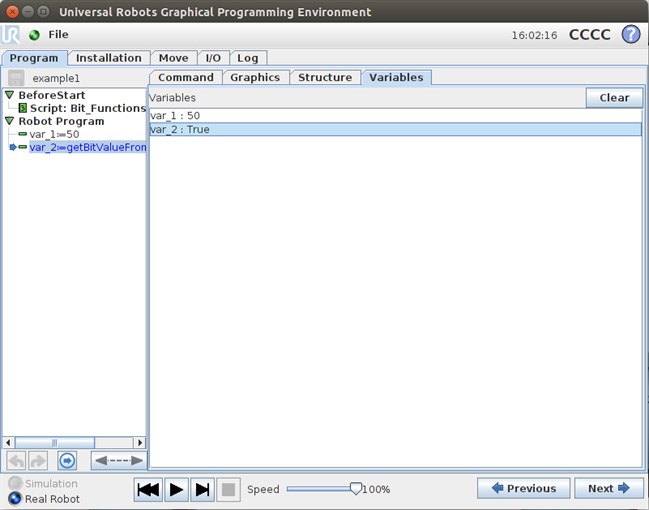The width and height of the screenshot is (649, 510).
Task: Click the Clear button
Action: 614,98
